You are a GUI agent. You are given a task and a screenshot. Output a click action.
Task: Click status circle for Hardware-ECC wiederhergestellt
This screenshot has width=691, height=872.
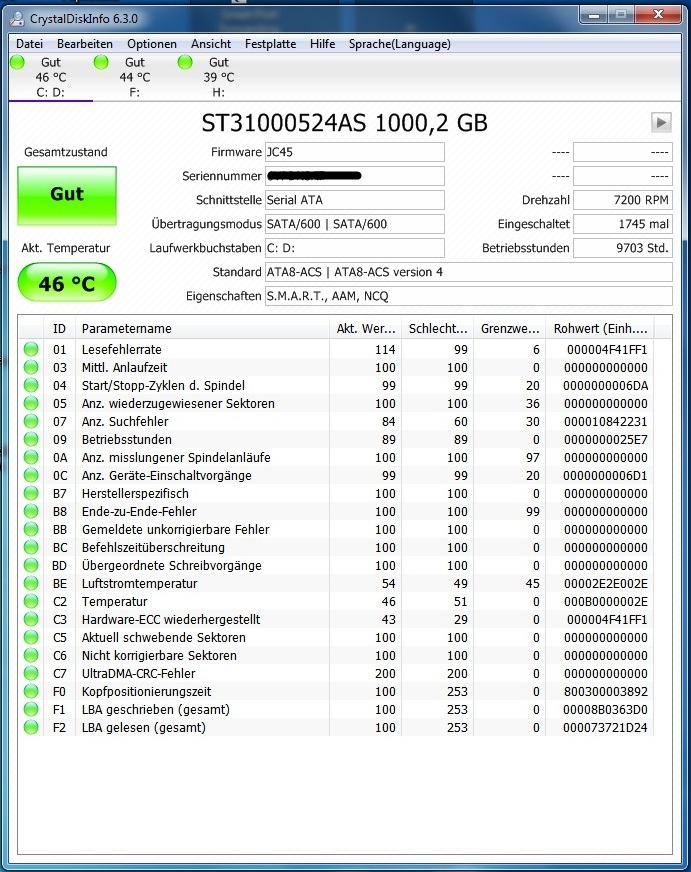click(x=31, y=620)
